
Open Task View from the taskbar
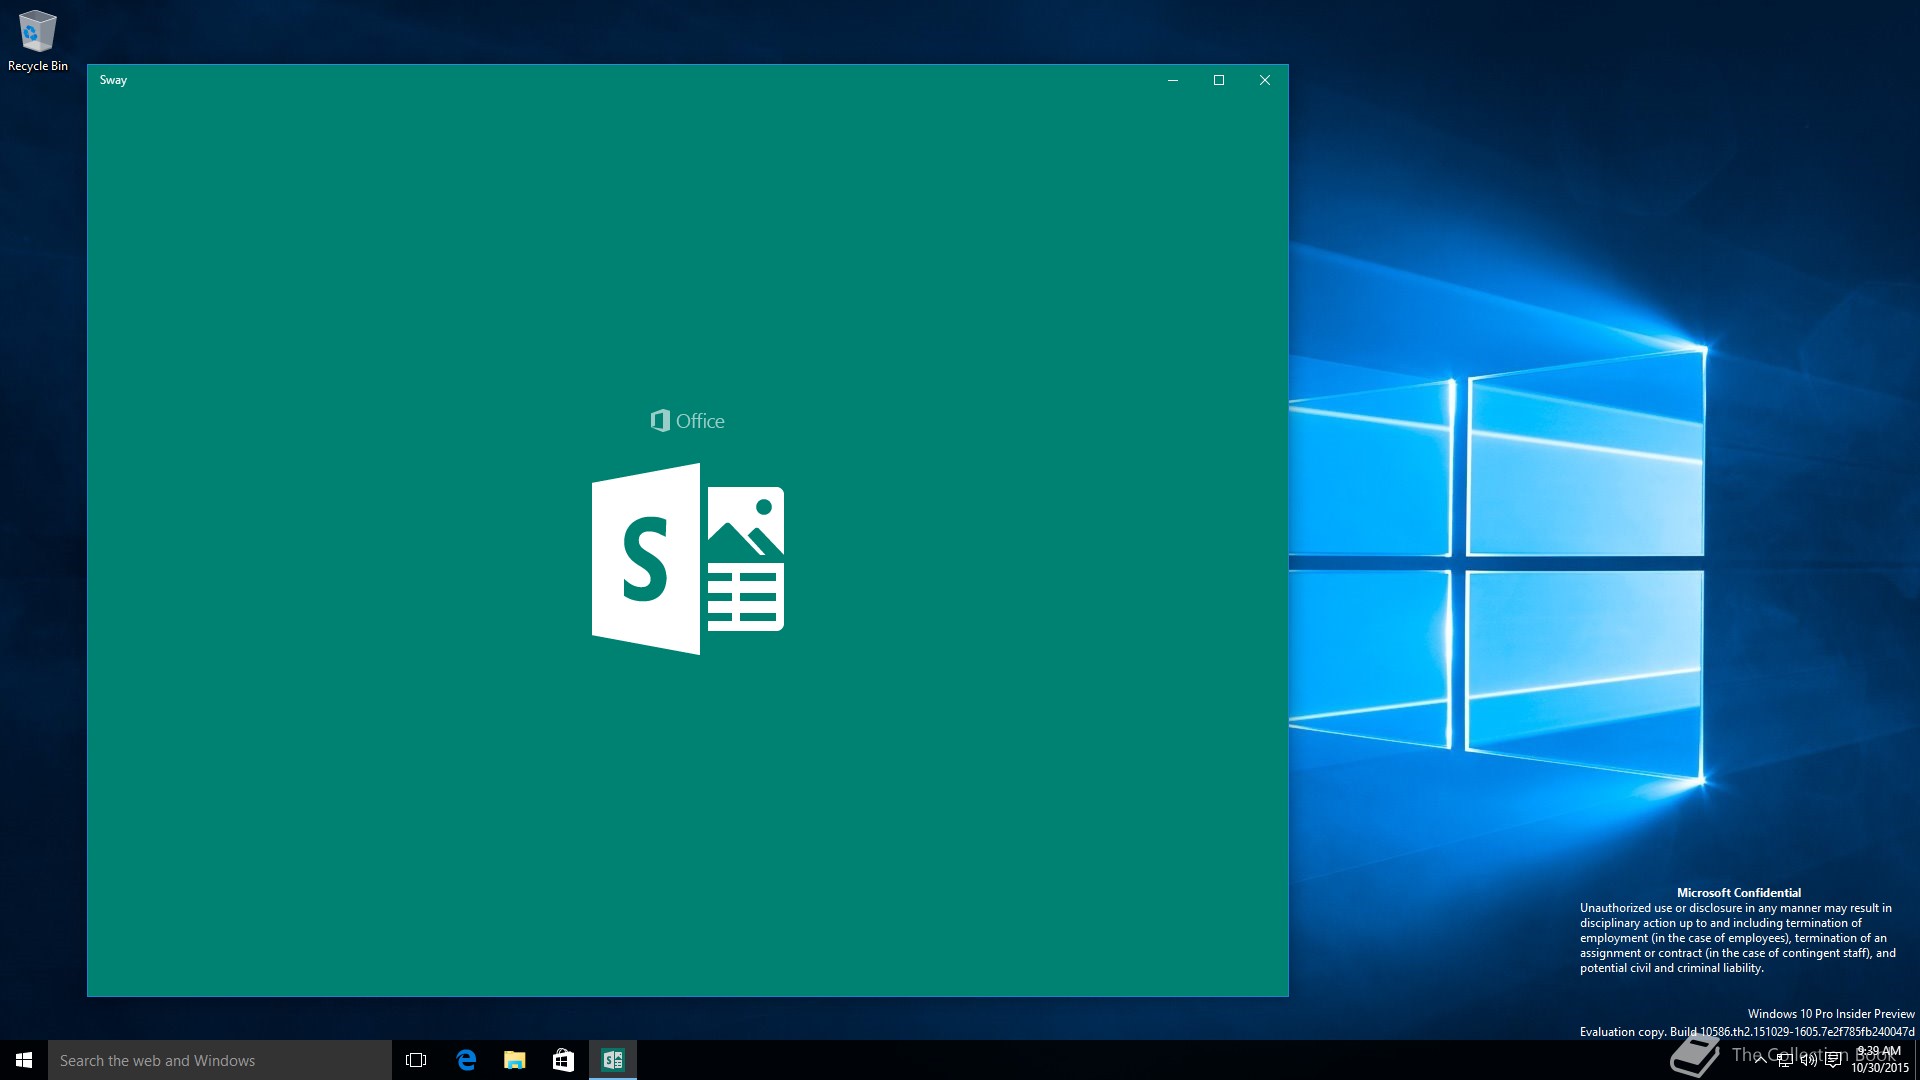(x=416, y=1060)
